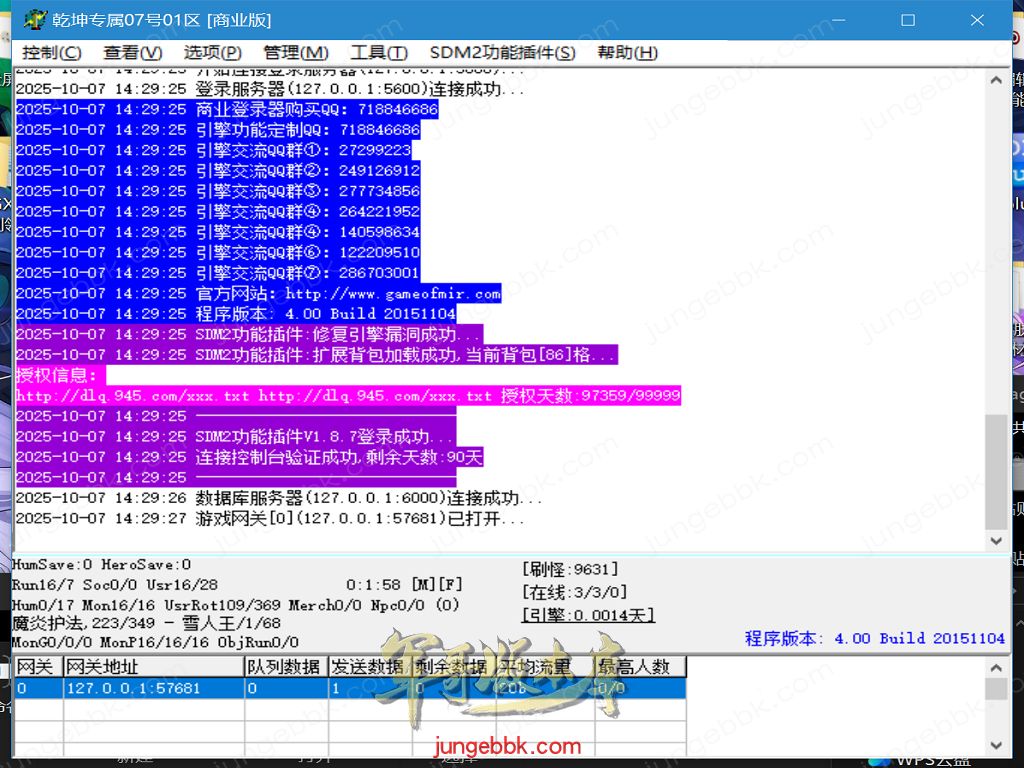Click the 最高人数 column header
The width and height of the screenshot is (1024, 768).
click(x=640, y=667)
